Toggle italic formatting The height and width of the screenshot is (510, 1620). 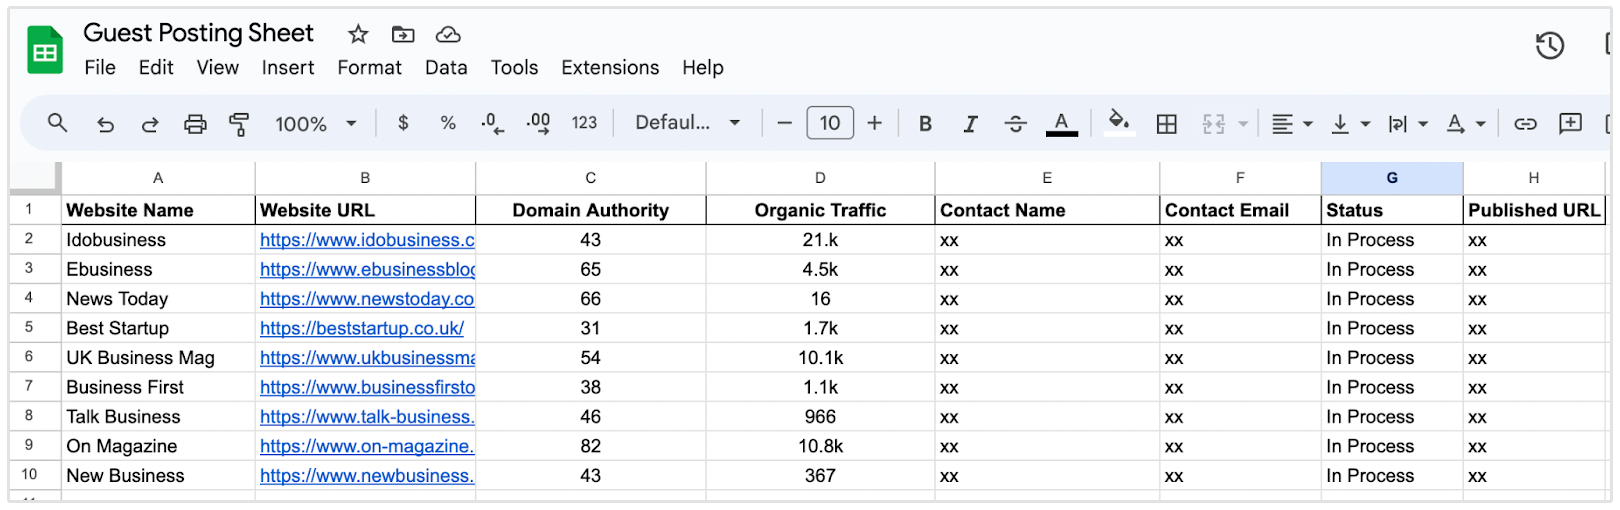970,123
